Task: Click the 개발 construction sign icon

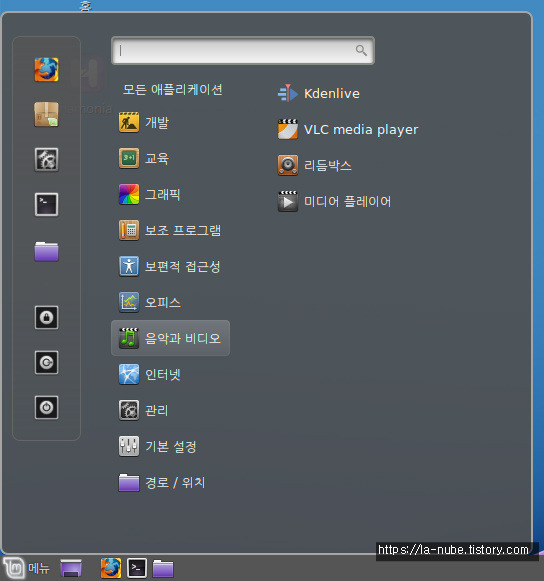Action: [129, 122]
